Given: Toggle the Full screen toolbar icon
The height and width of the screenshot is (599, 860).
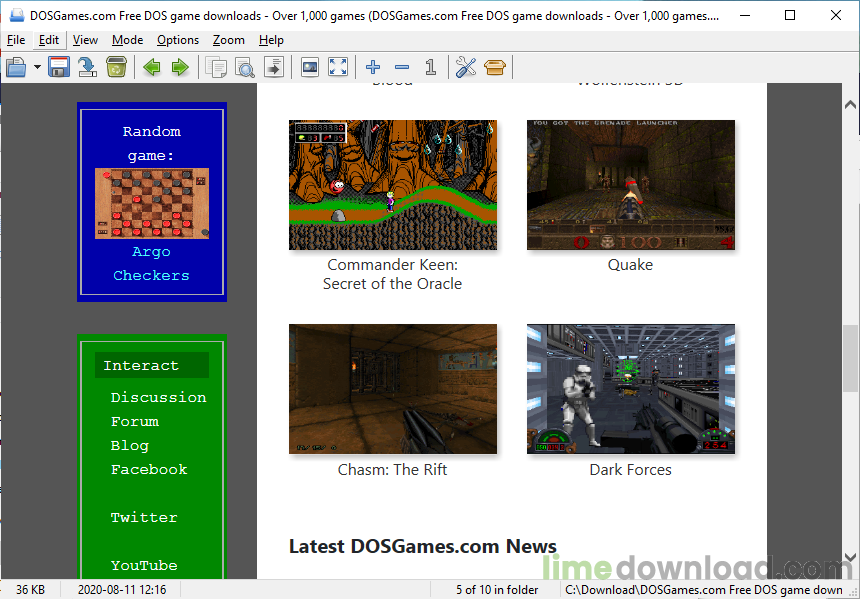Looking at the screenshot, I should [338, 67].
